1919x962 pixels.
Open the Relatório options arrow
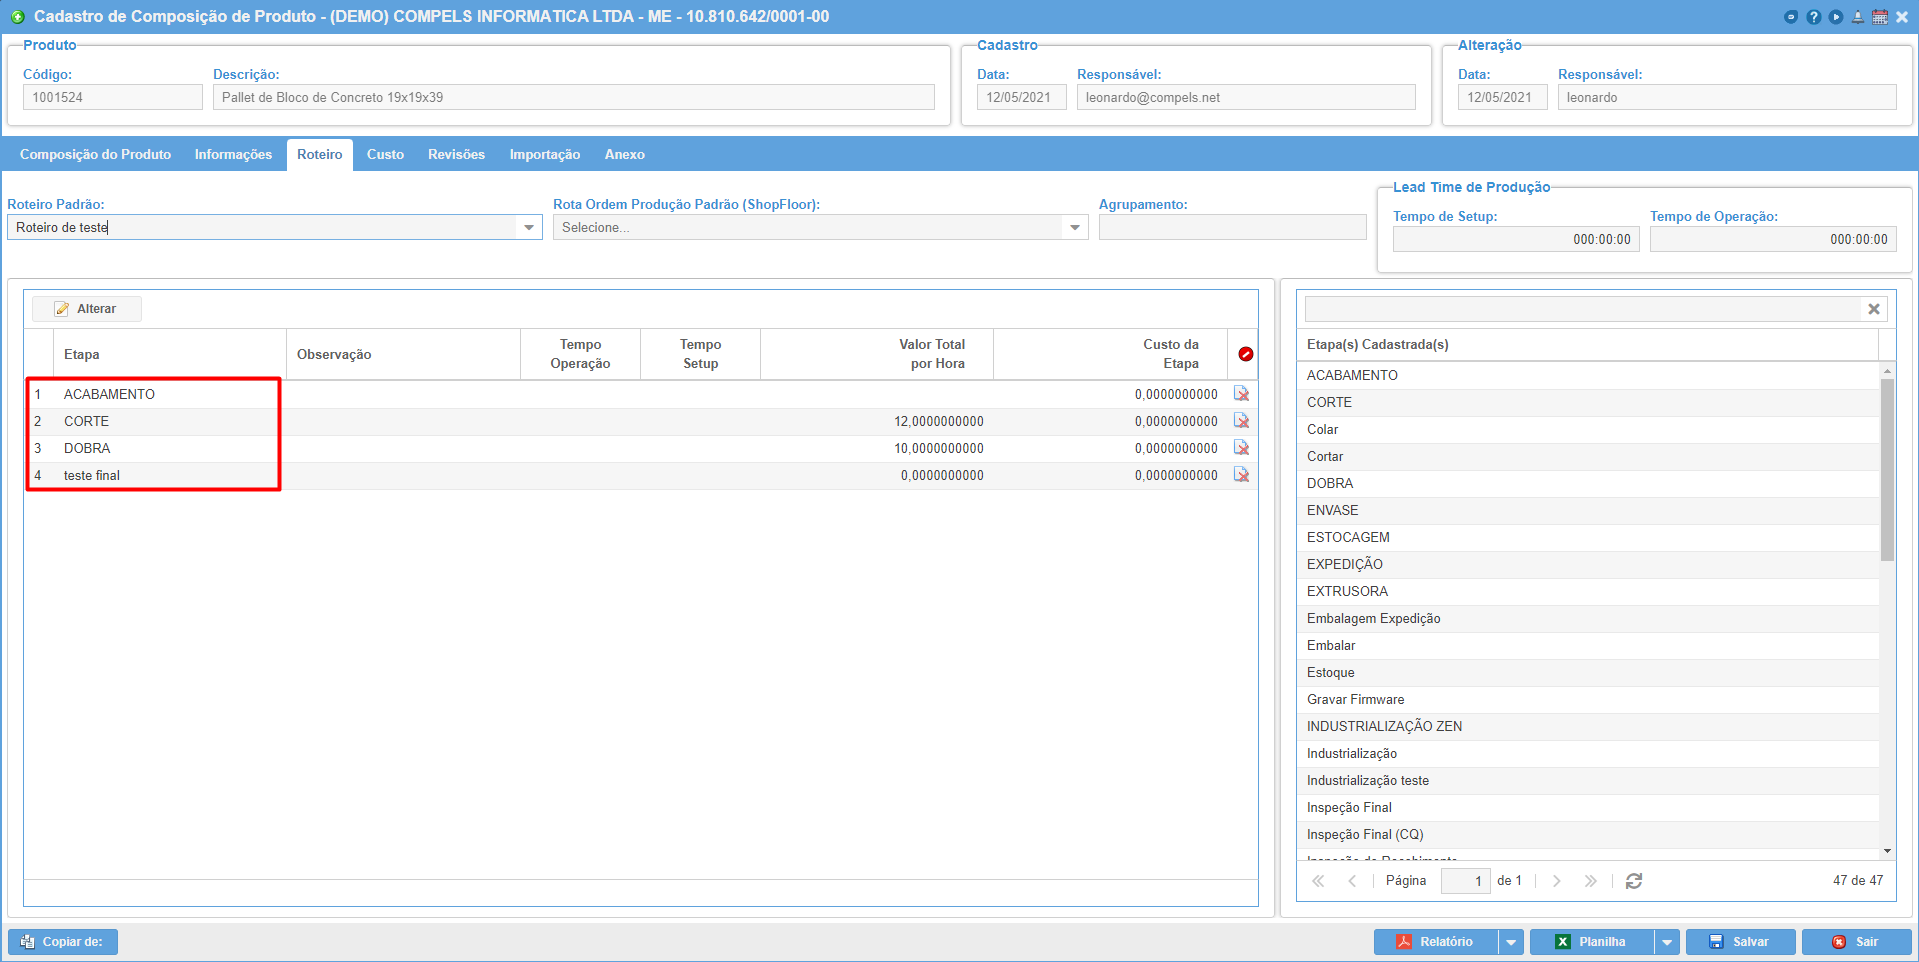[x=1511, y=942]
